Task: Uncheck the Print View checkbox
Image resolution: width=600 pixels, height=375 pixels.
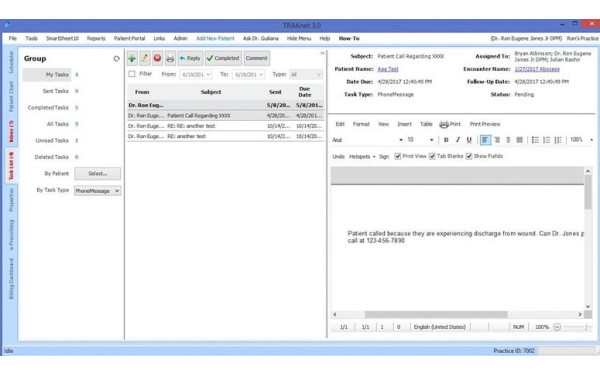Action: (x=398, y=156)
